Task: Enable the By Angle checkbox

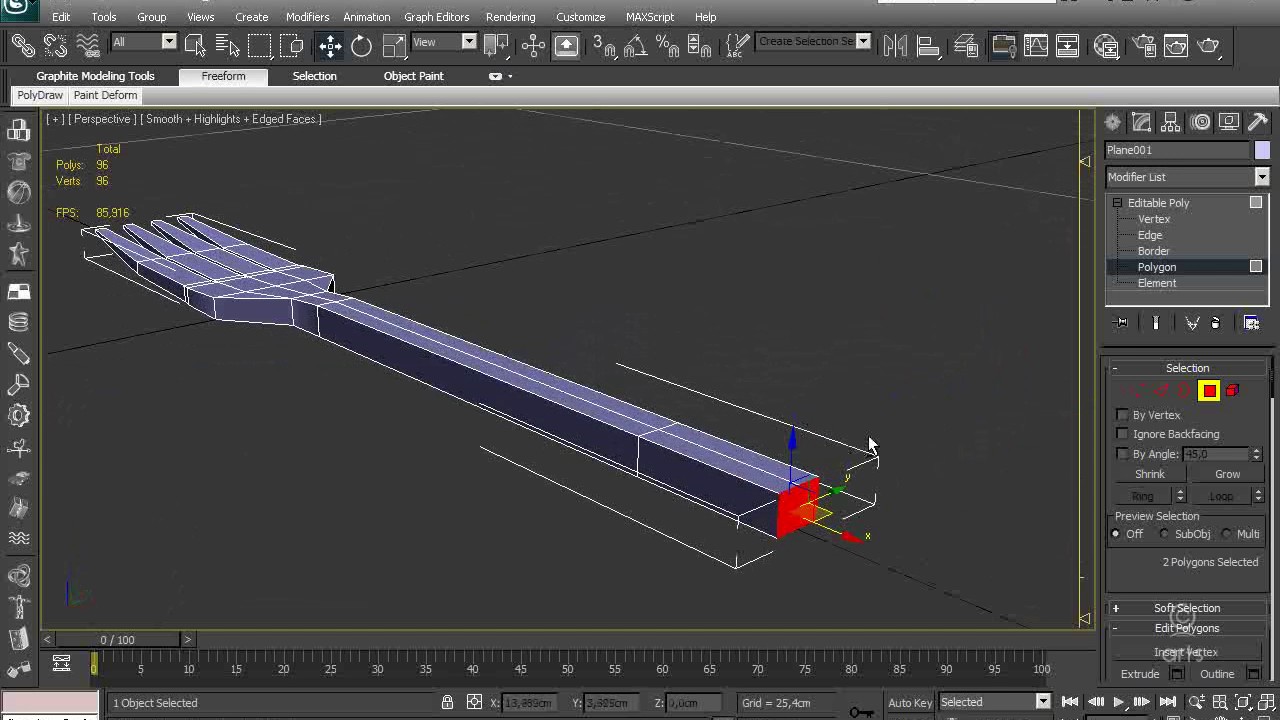Action: tap(1122, 454)
